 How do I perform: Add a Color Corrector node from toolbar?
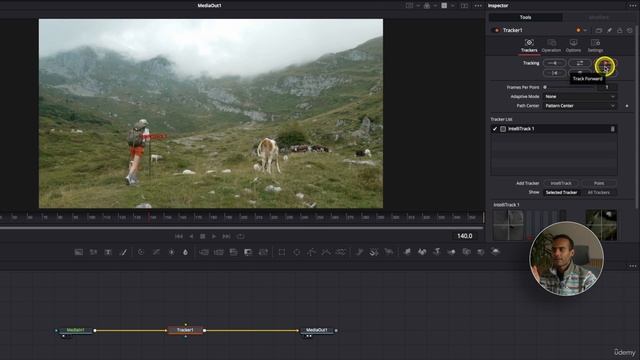click(x=141, y=252)
